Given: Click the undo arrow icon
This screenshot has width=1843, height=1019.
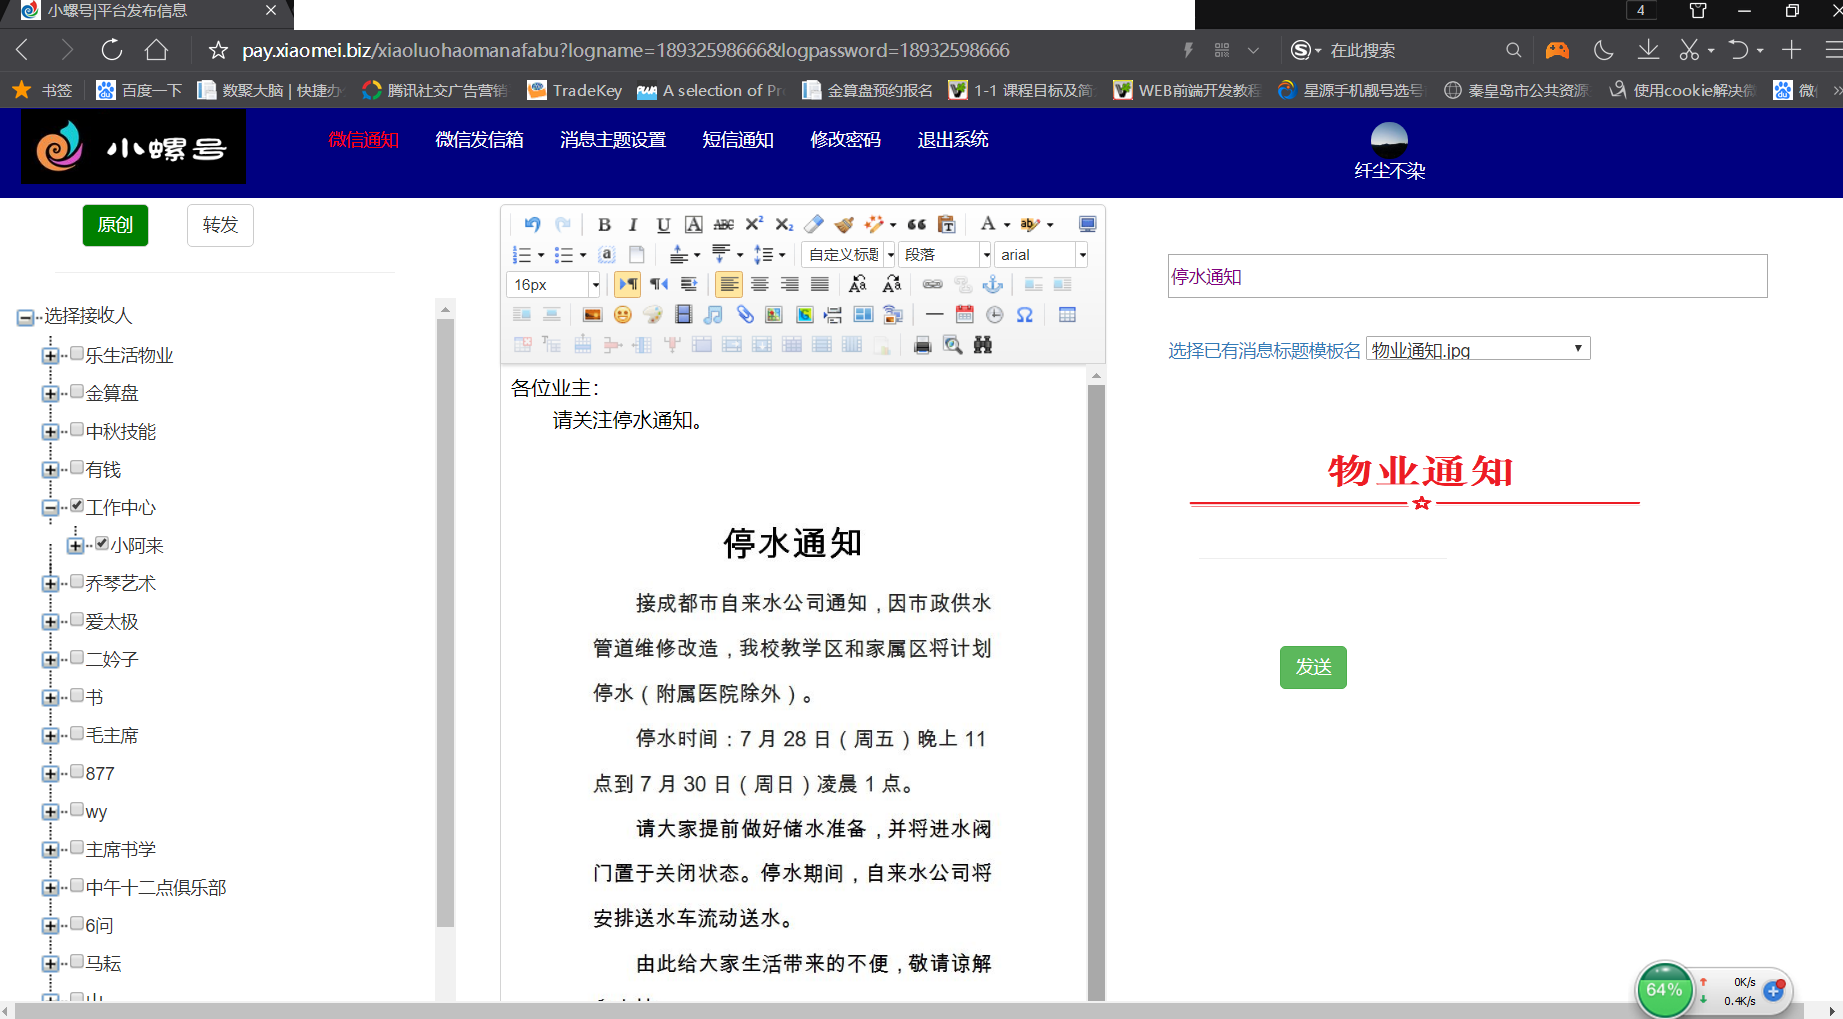Looking at the screenshot, I should pyautogui.click(x=532, y=225).
